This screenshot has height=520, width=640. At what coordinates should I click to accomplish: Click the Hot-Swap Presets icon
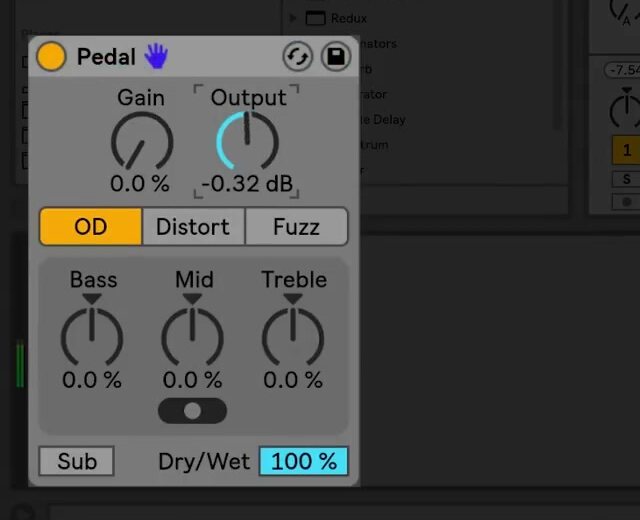(298, 56)
